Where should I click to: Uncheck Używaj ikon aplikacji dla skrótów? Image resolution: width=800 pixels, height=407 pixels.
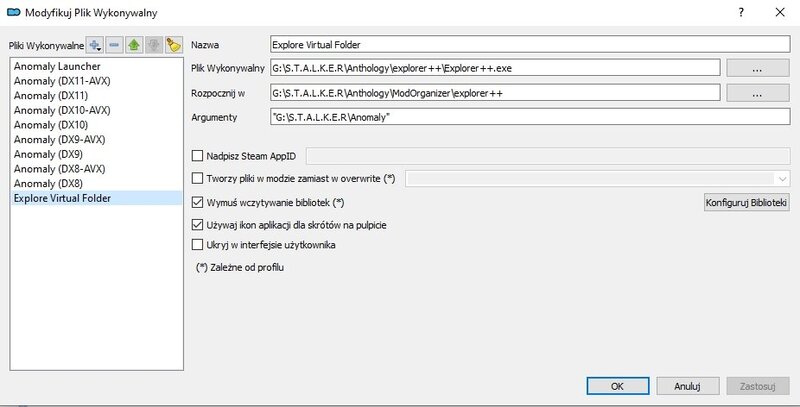pyautogui.click(x=197, y=224)
